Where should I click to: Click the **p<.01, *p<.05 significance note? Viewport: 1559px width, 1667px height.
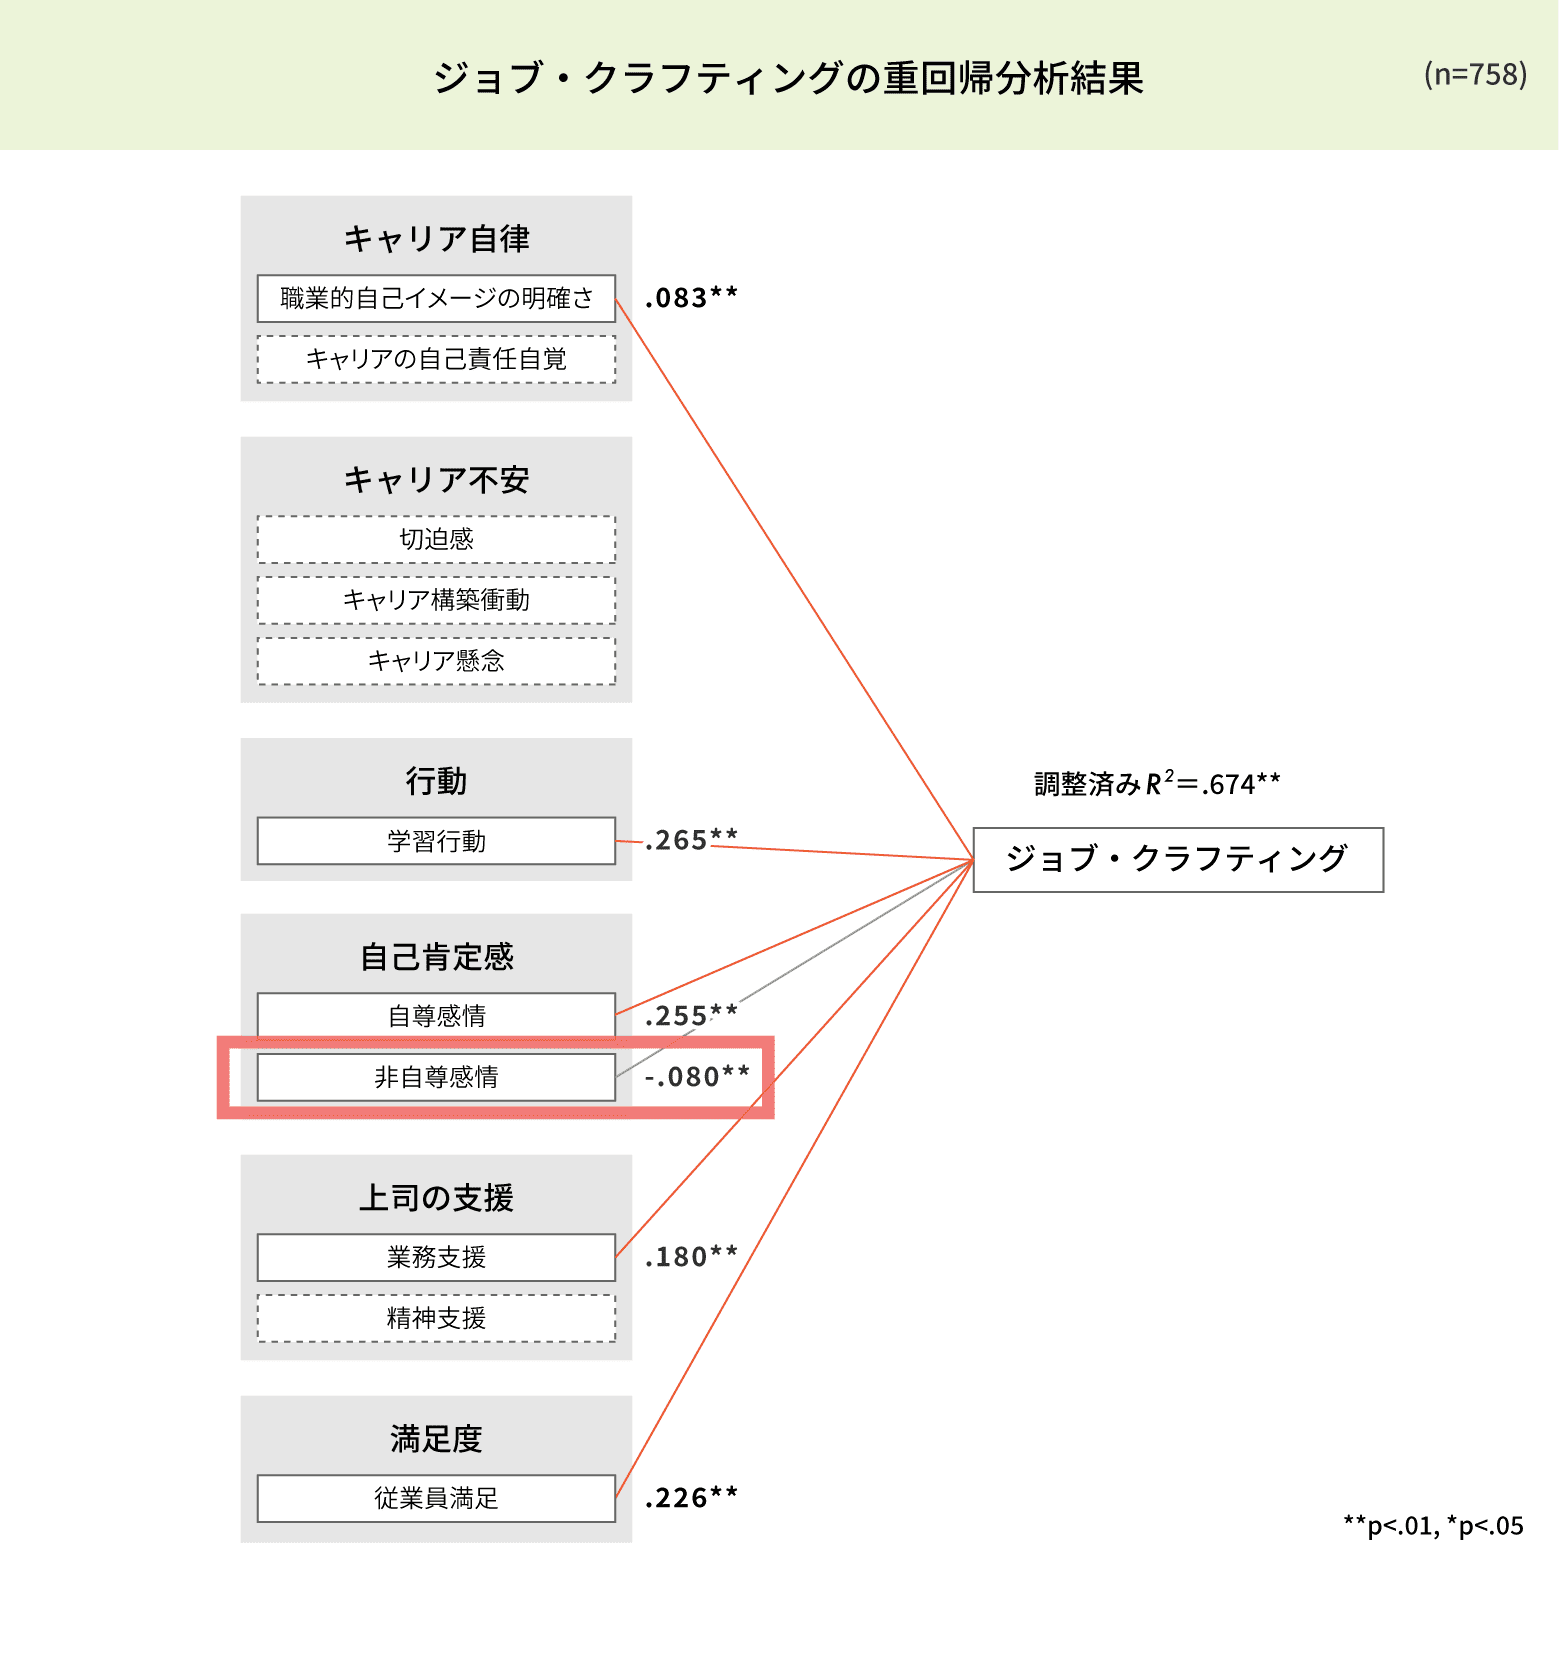[x=1433, y=1526]
